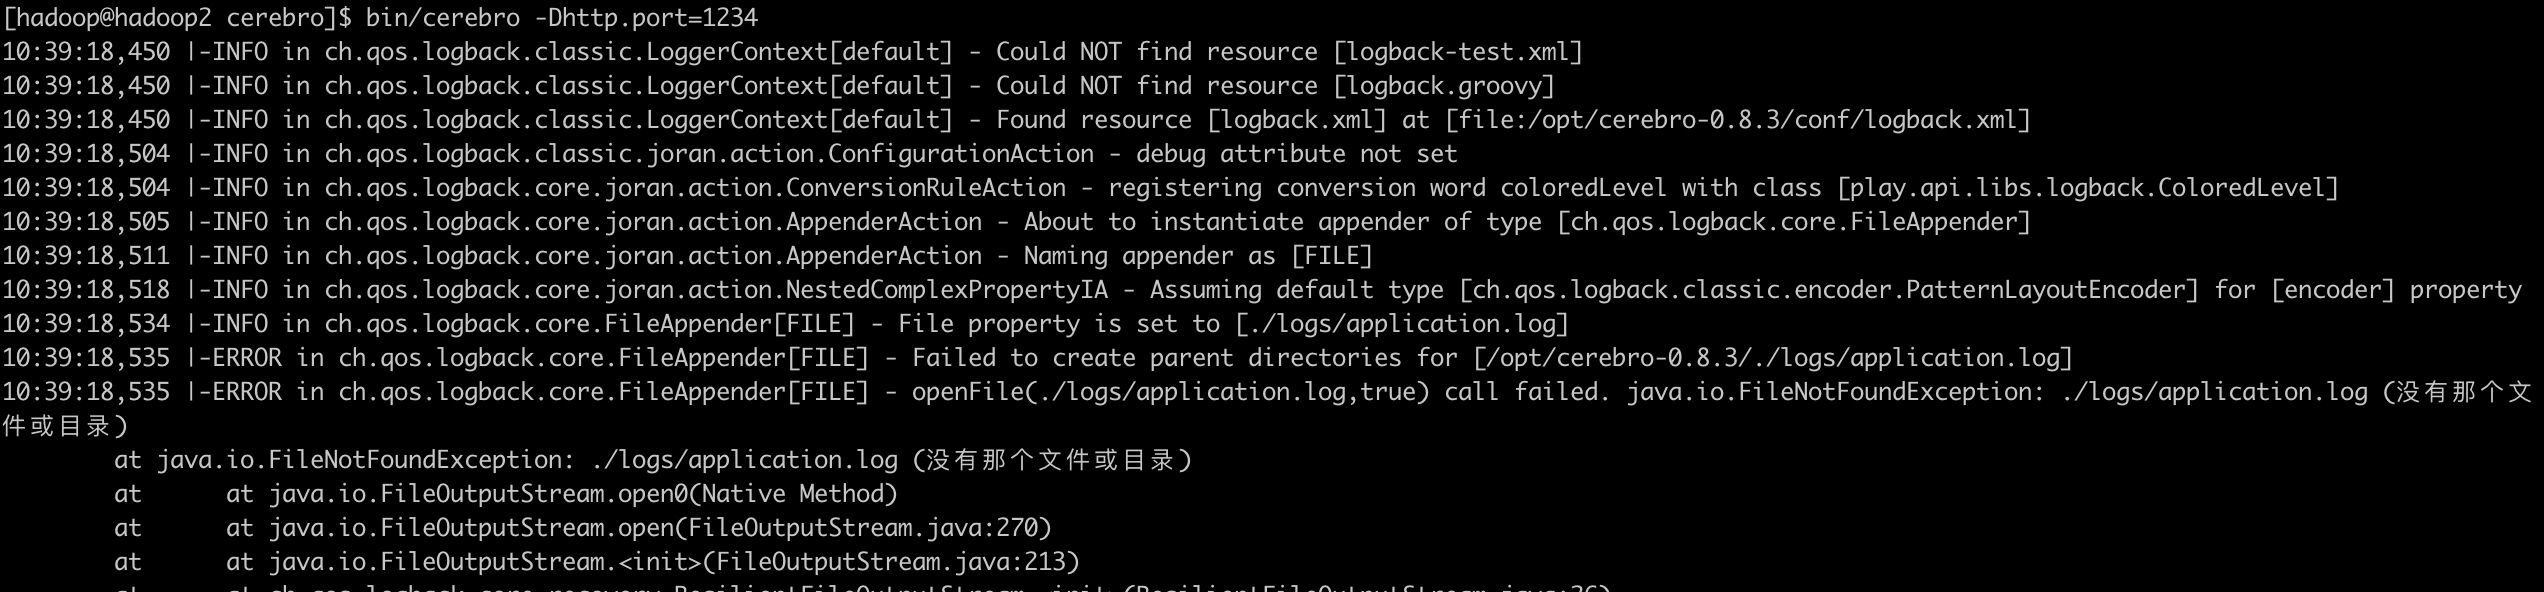Click the ch.qos.logback.core.FileAppender type text
The image size is (2544, 592).
pos(1794,222)
